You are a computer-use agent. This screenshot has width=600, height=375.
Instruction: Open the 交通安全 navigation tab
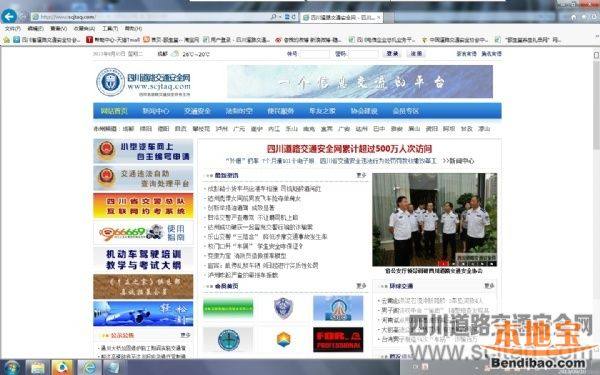click(x=197, y=111)
